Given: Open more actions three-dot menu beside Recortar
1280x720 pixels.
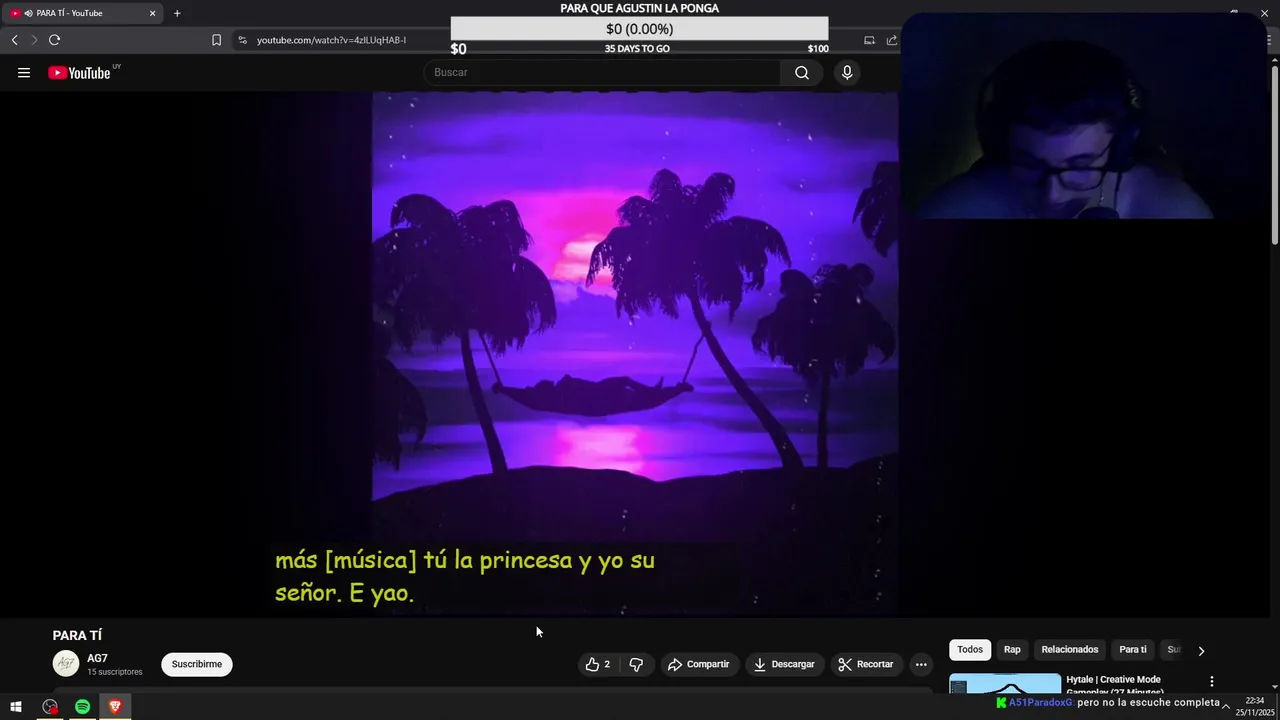Looking at the screenshot, I should [x=921, y=664].
